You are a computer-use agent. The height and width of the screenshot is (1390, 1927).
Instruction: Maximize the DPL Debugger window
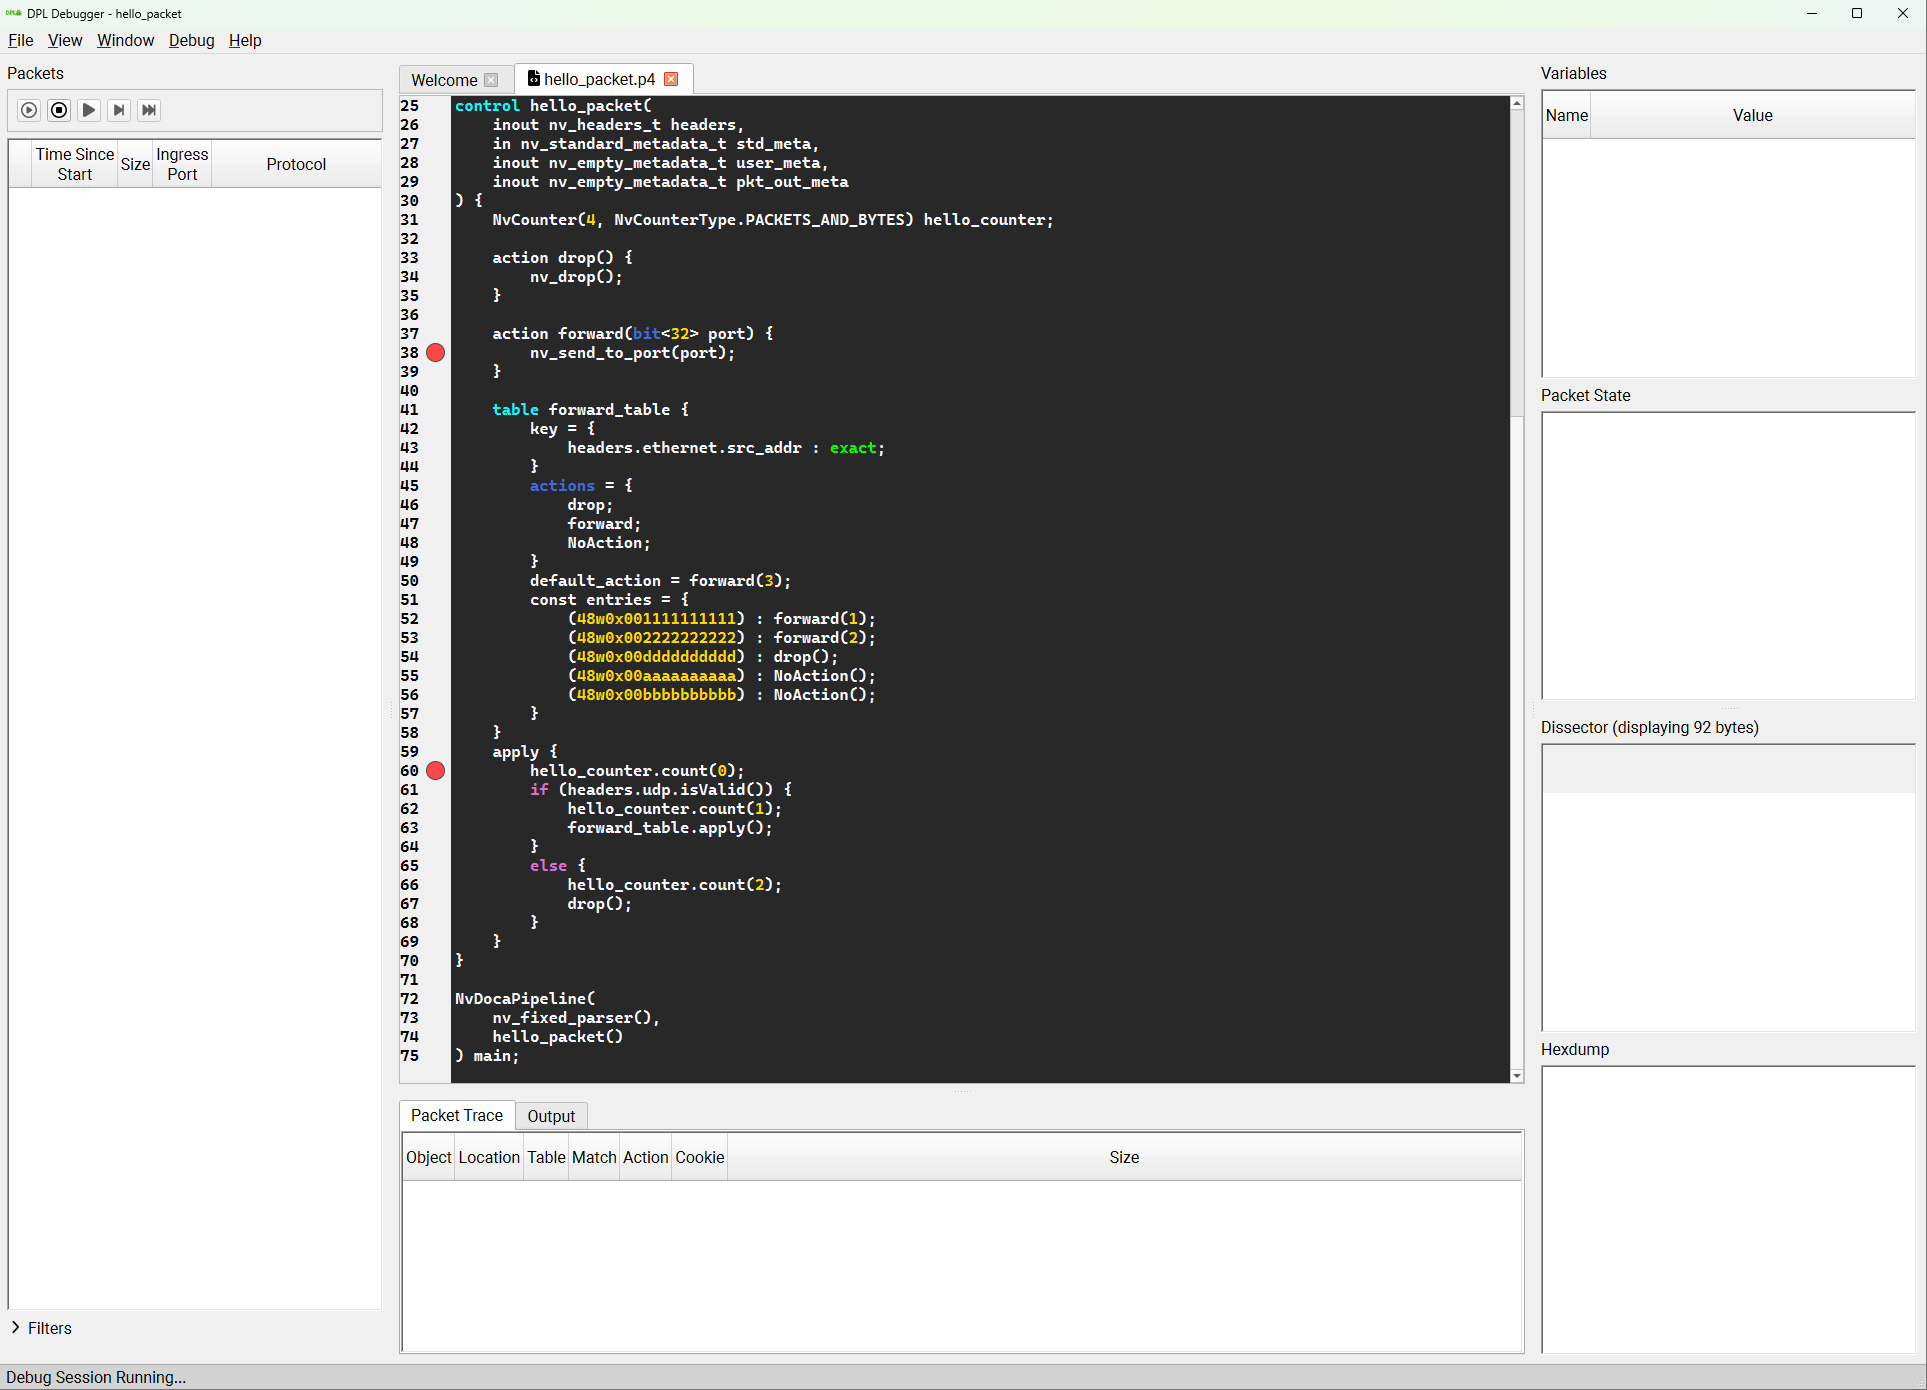(x=1857, y=13)
